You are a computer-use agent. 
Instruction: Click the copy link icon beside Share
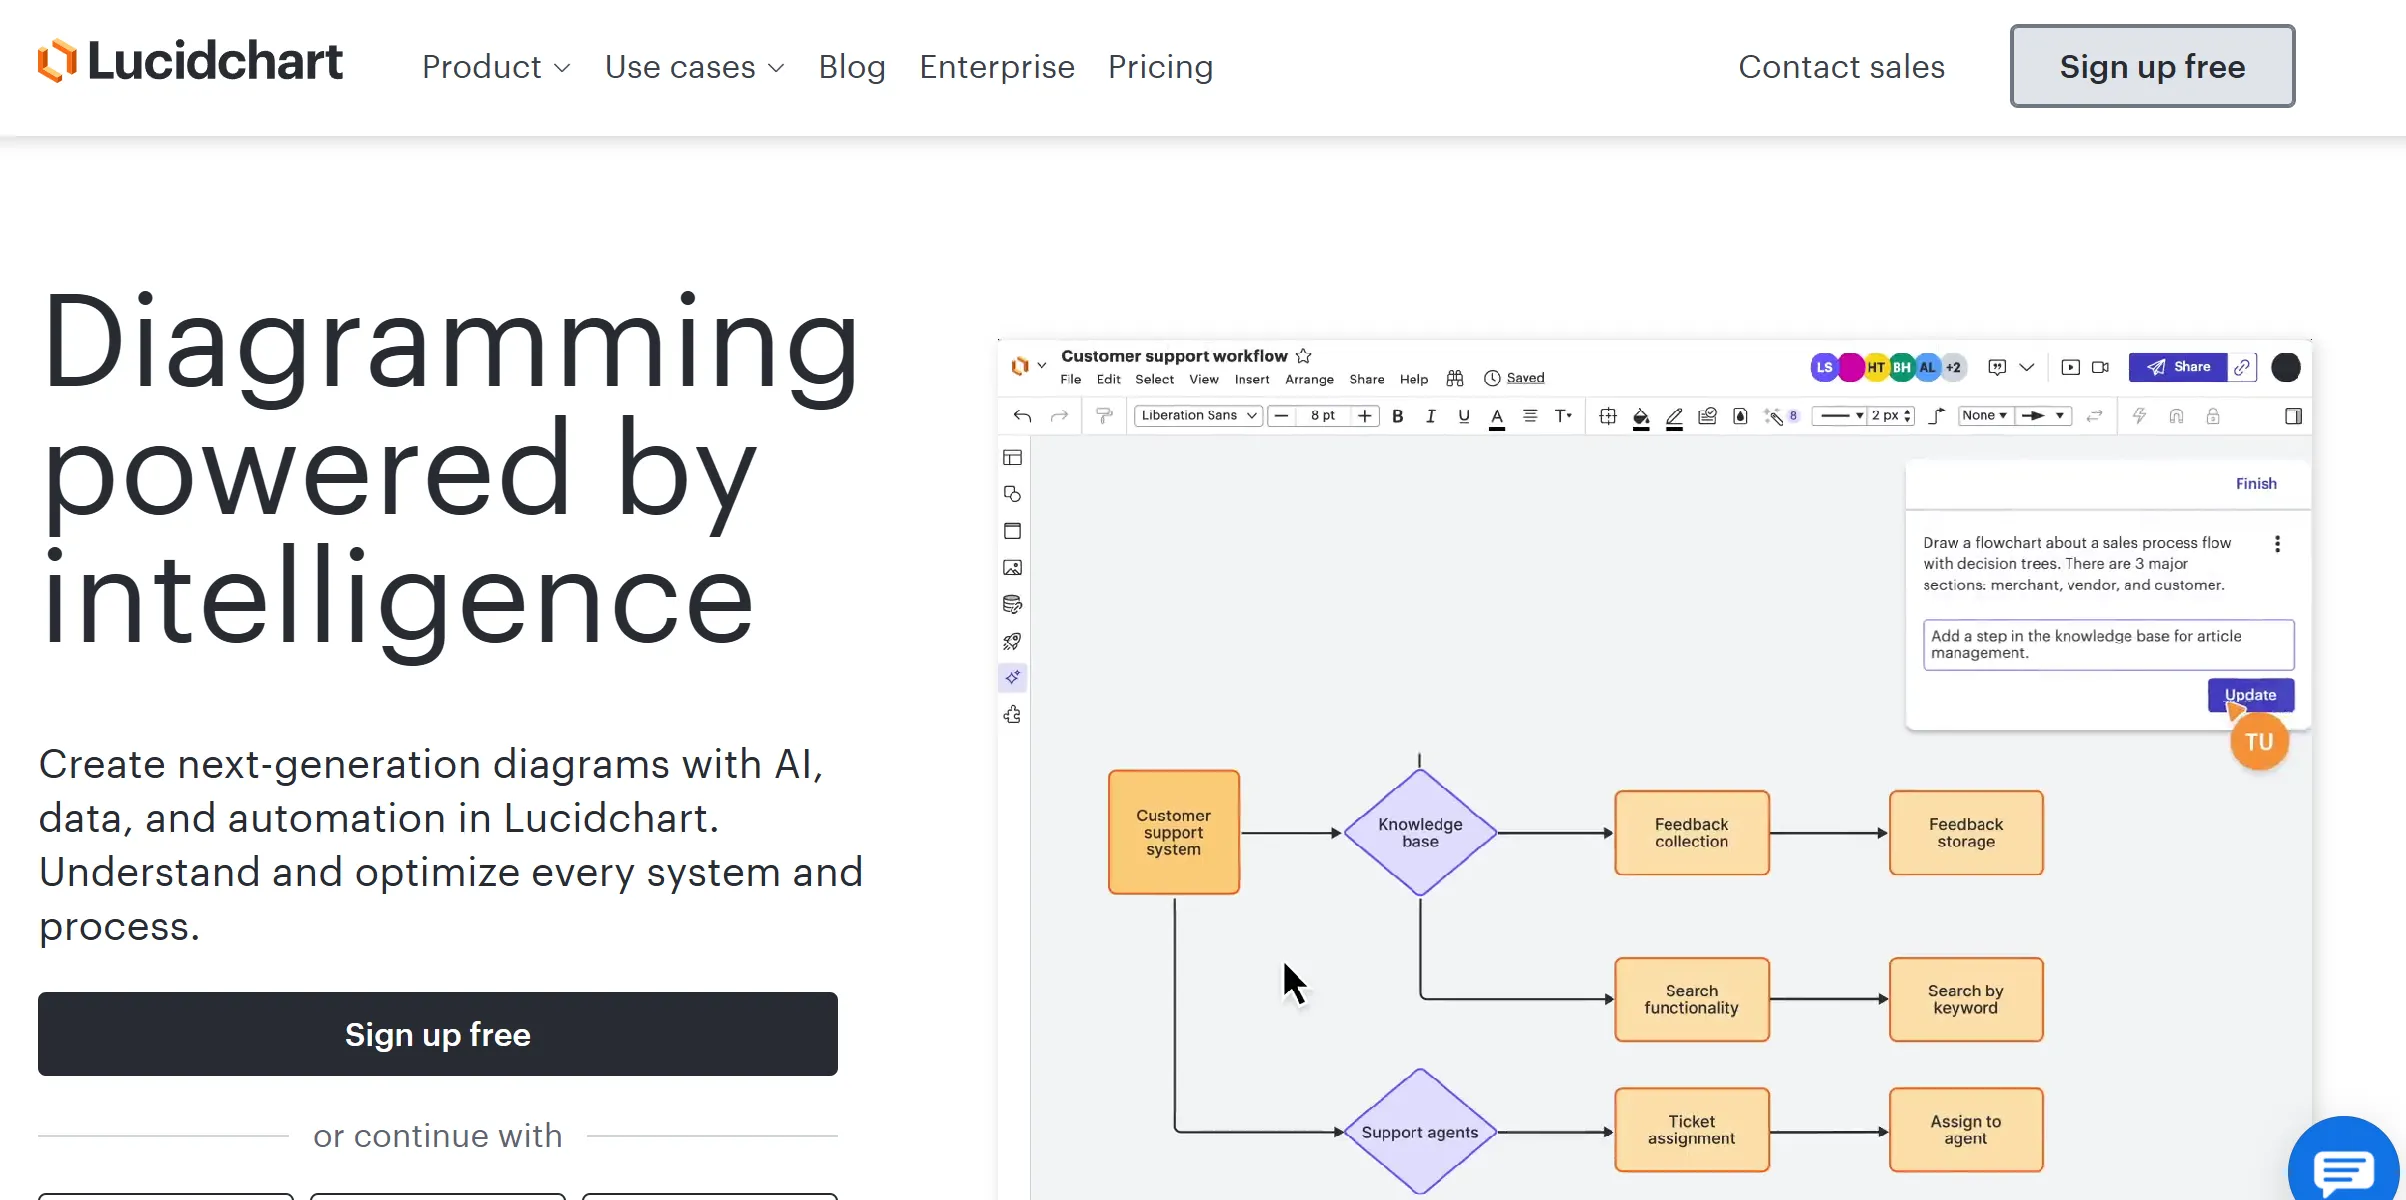point(2242,367)
